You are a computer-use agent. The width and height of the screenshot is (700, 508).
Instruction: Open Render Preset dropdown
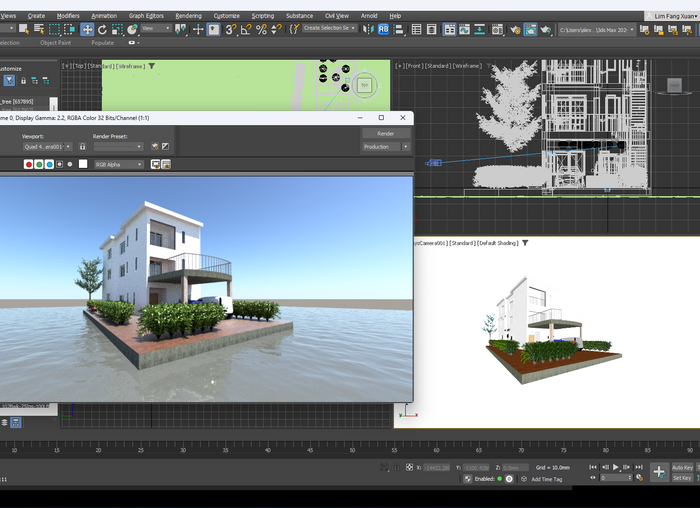[118, 146]
